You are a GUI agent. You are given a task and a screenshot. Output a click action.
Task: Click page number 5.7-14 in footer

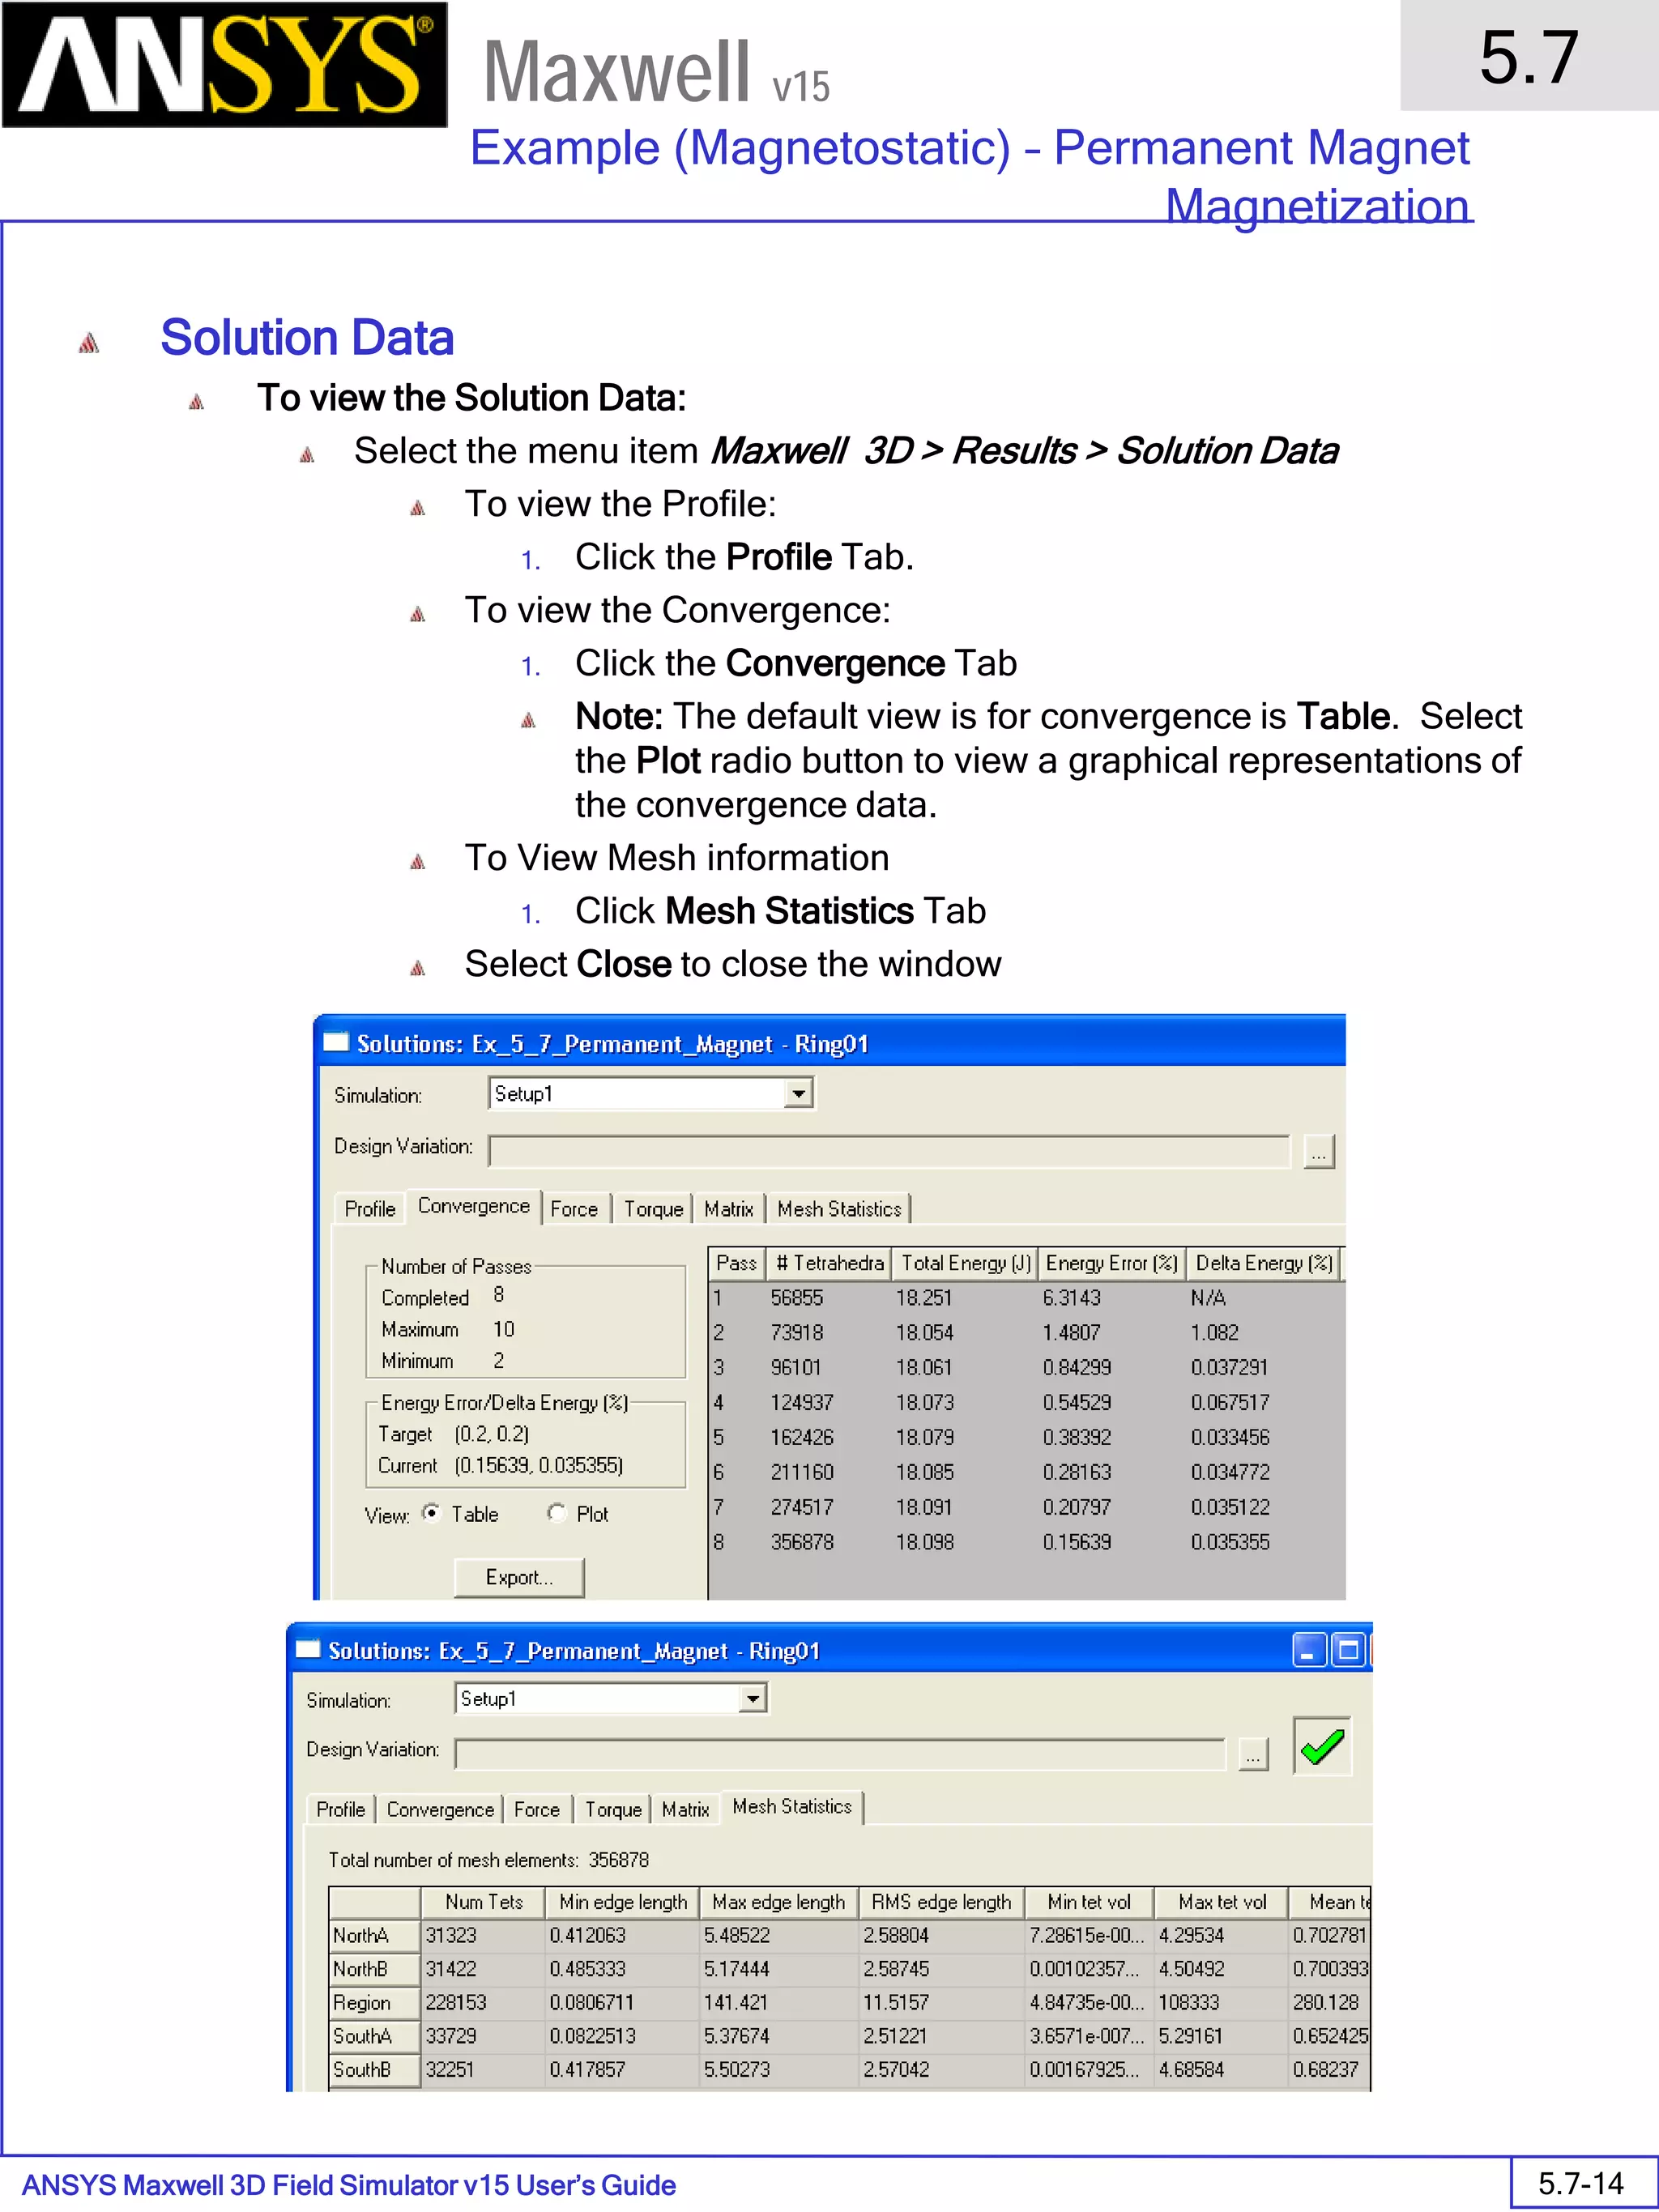1580,2183
